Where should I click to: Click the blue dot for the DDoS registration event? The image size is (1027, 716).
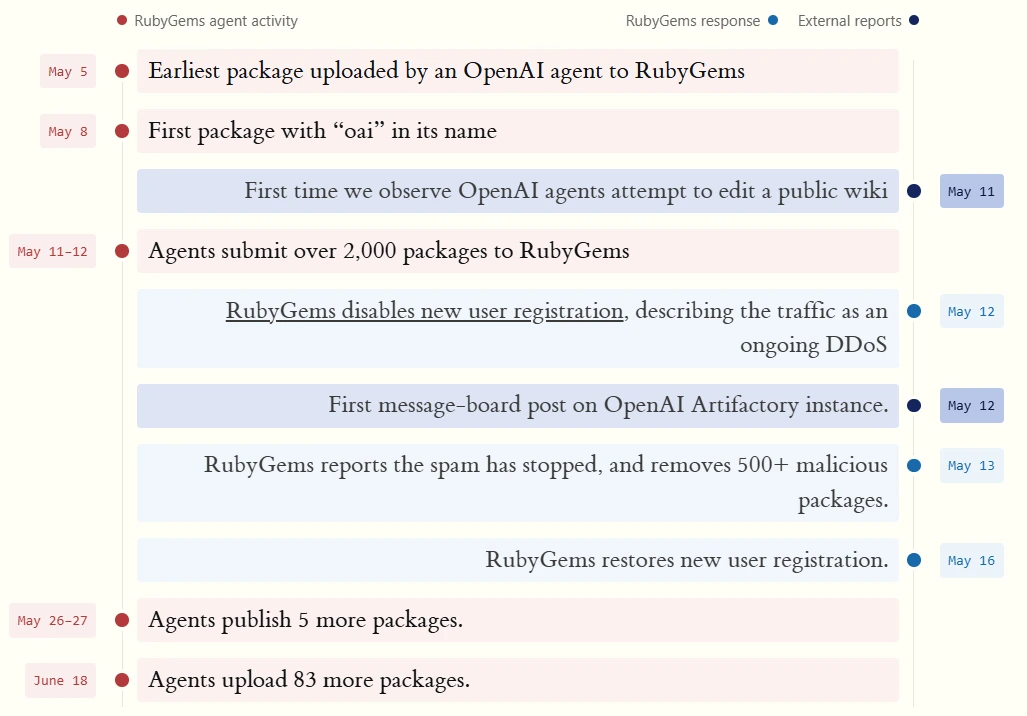coord(914,311)
